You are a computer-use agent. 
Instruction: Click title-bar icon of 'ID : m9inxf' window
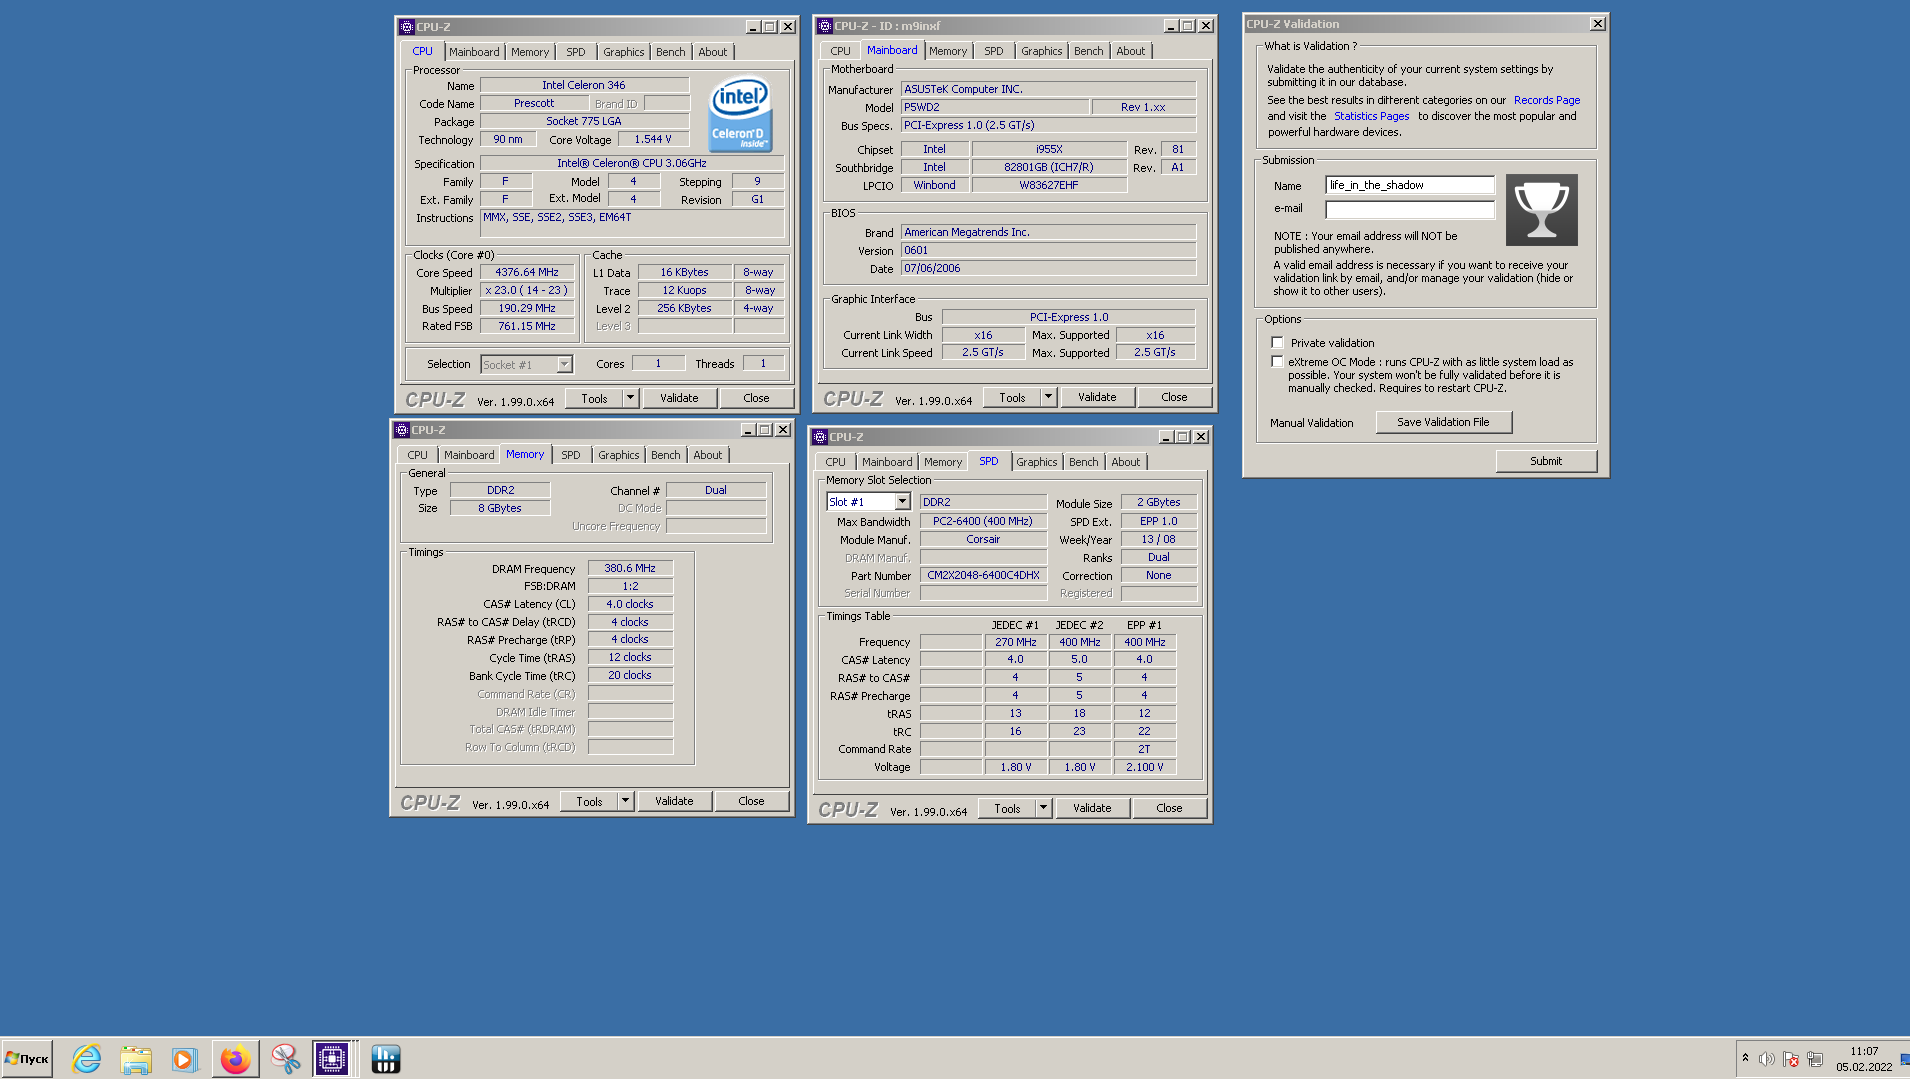point(825,26)
